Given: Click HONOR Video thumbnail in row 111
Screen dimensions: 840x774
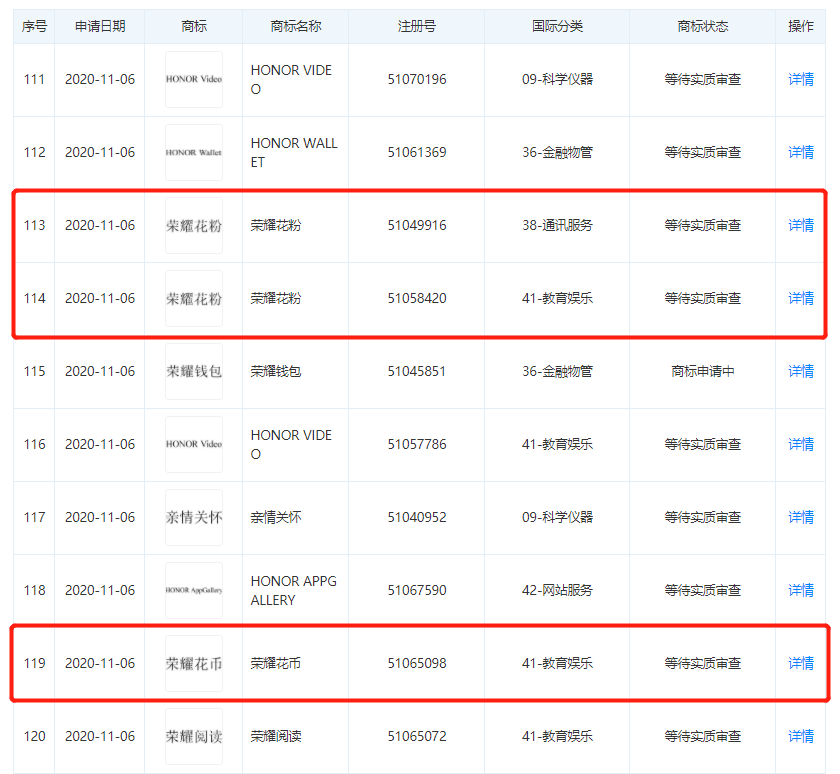Looking at the screenshot, I should coord(194,80).
